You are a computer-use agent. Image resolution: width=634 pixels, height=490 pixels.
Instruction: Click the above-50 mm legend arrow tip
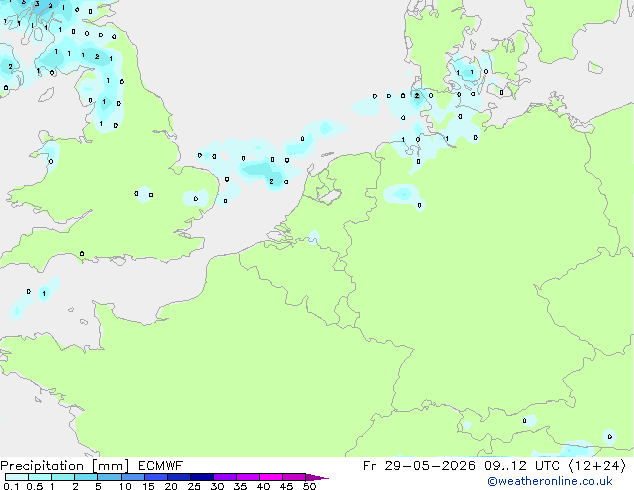pyautogui.click(x=317, y=477)
